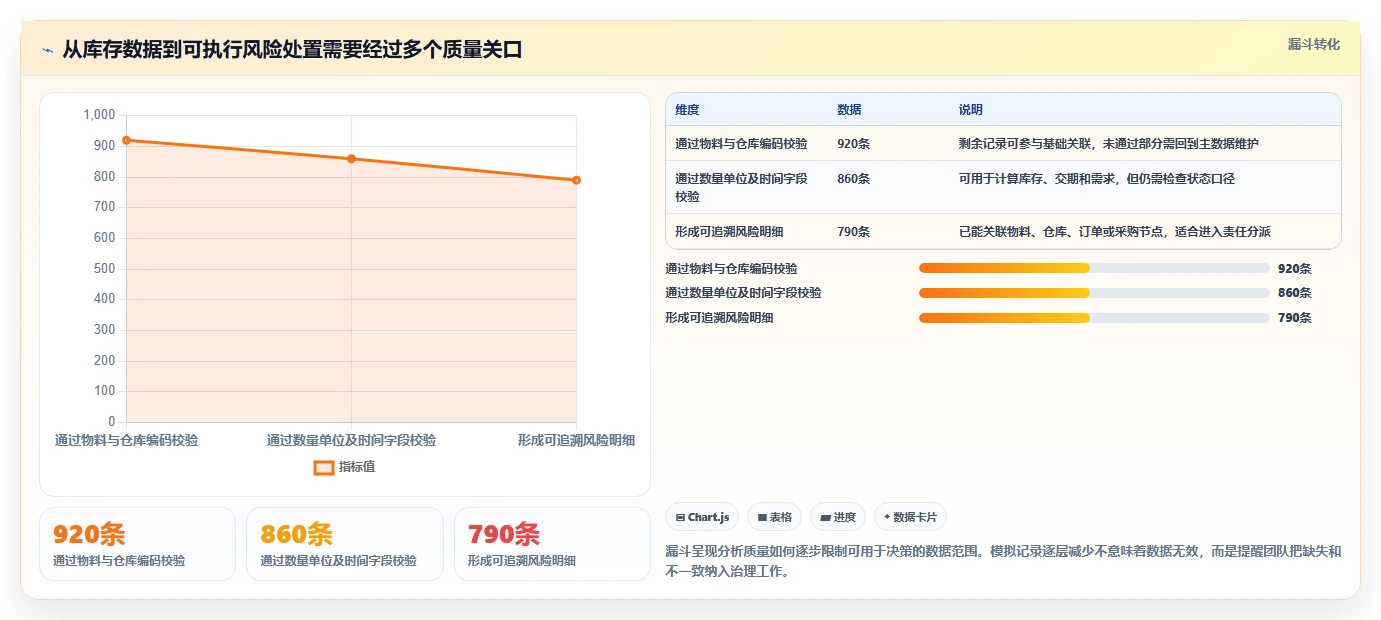Click the lightning icon beside the title
Viewport: 1381px width, 620px height.
coord(47,50)
